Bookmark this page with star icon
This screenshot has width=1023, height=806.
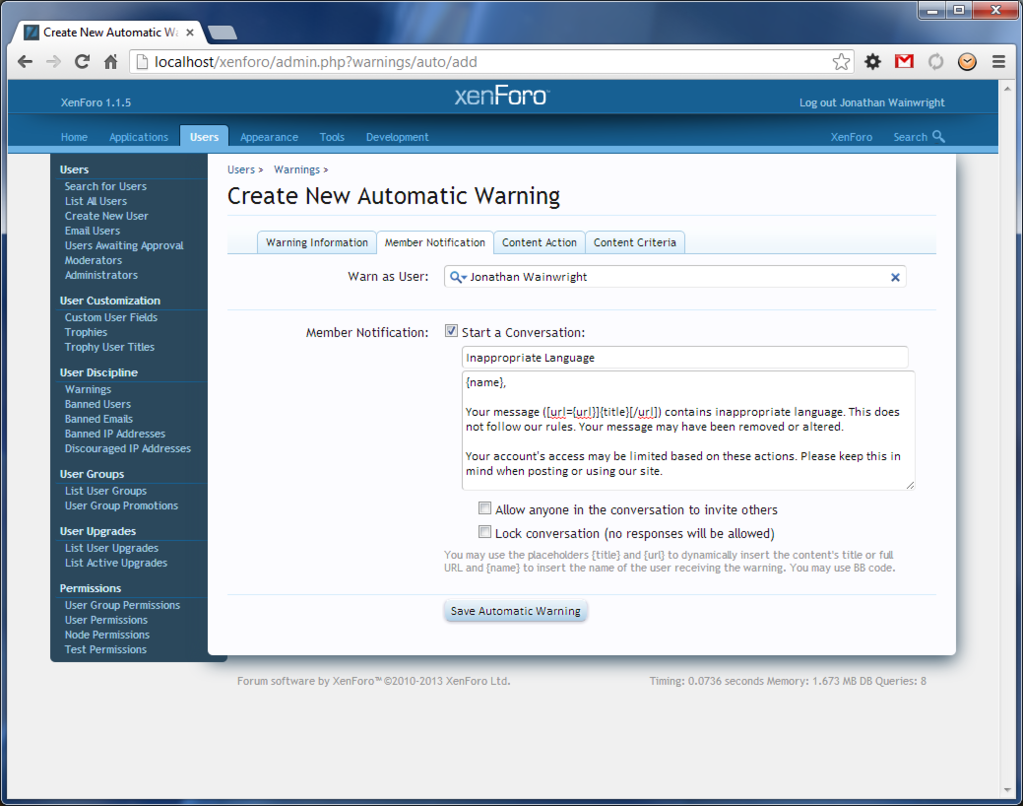[841, 62]
